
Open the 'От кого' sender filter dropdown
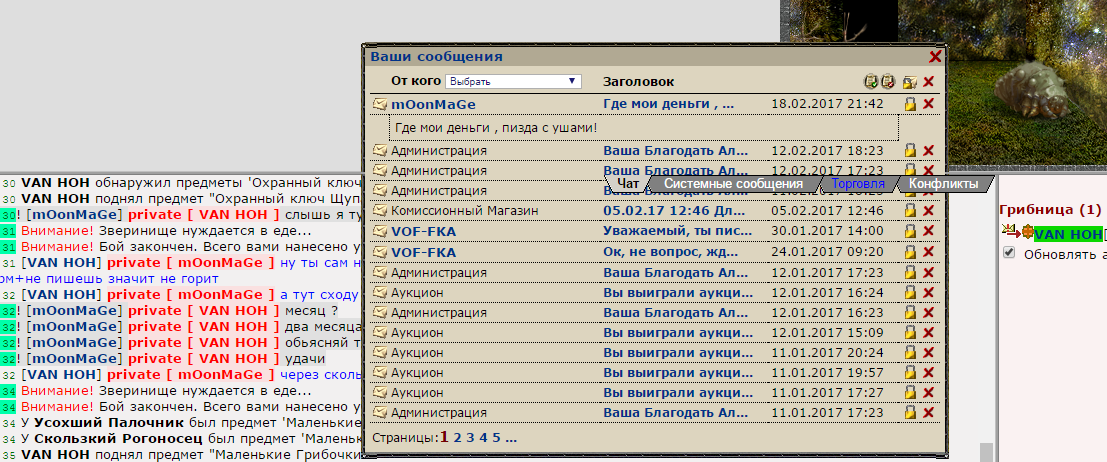pyautogui.click(x=513, y=81)
